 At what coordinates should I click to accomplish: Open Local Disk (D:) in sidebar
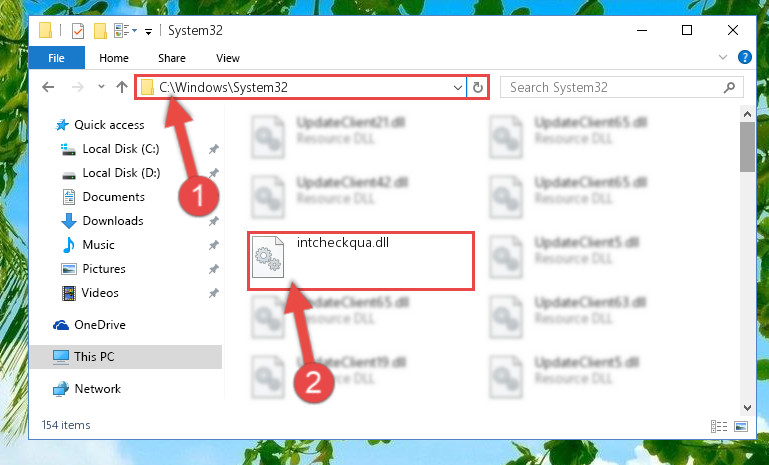[x=121, y=173]
